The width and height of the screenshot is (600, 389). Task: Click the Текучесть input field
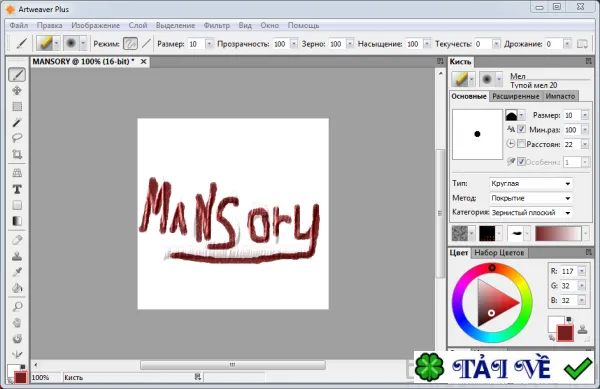tap(483, 44)
